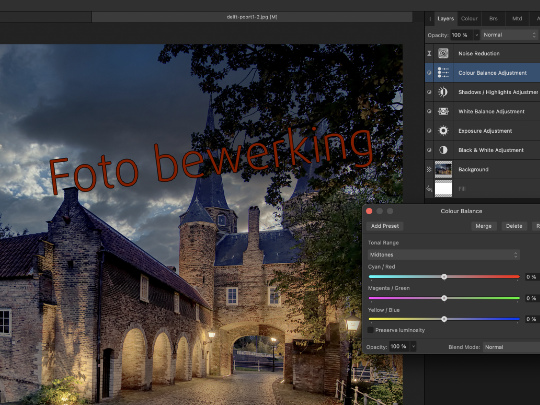The width and height of the screenshot is (540, 405).
Task: Click the Magenta / Green slider handle
Action: click(444, 298)
